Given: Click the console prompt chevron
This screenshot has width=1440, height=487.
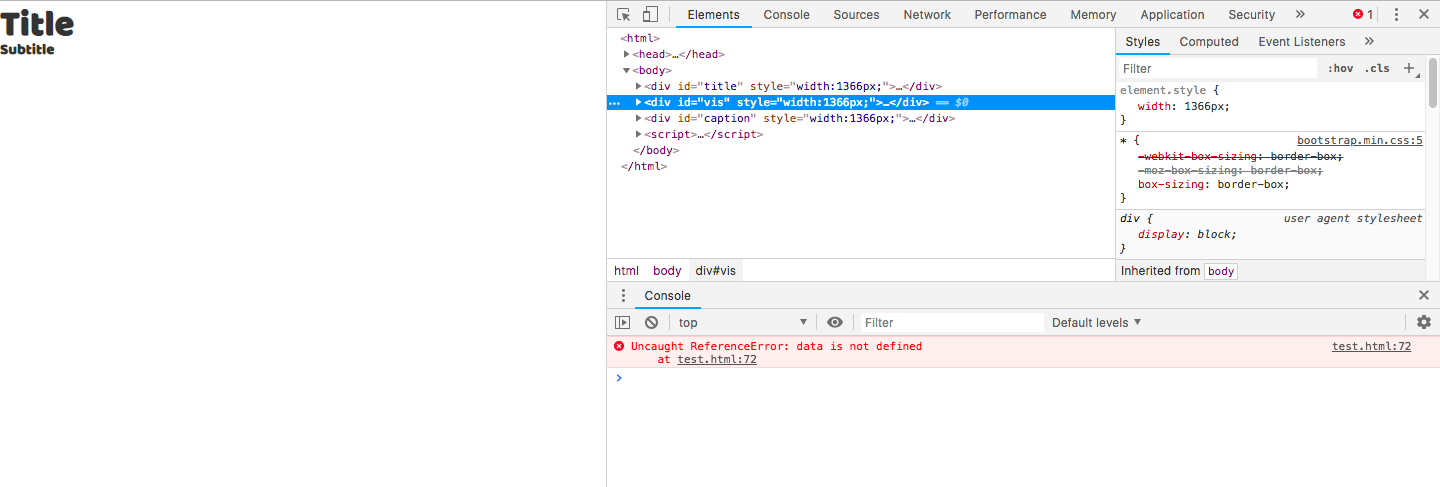Looking at the screenshot, I should pyautogui.click(x=619, y=377).
